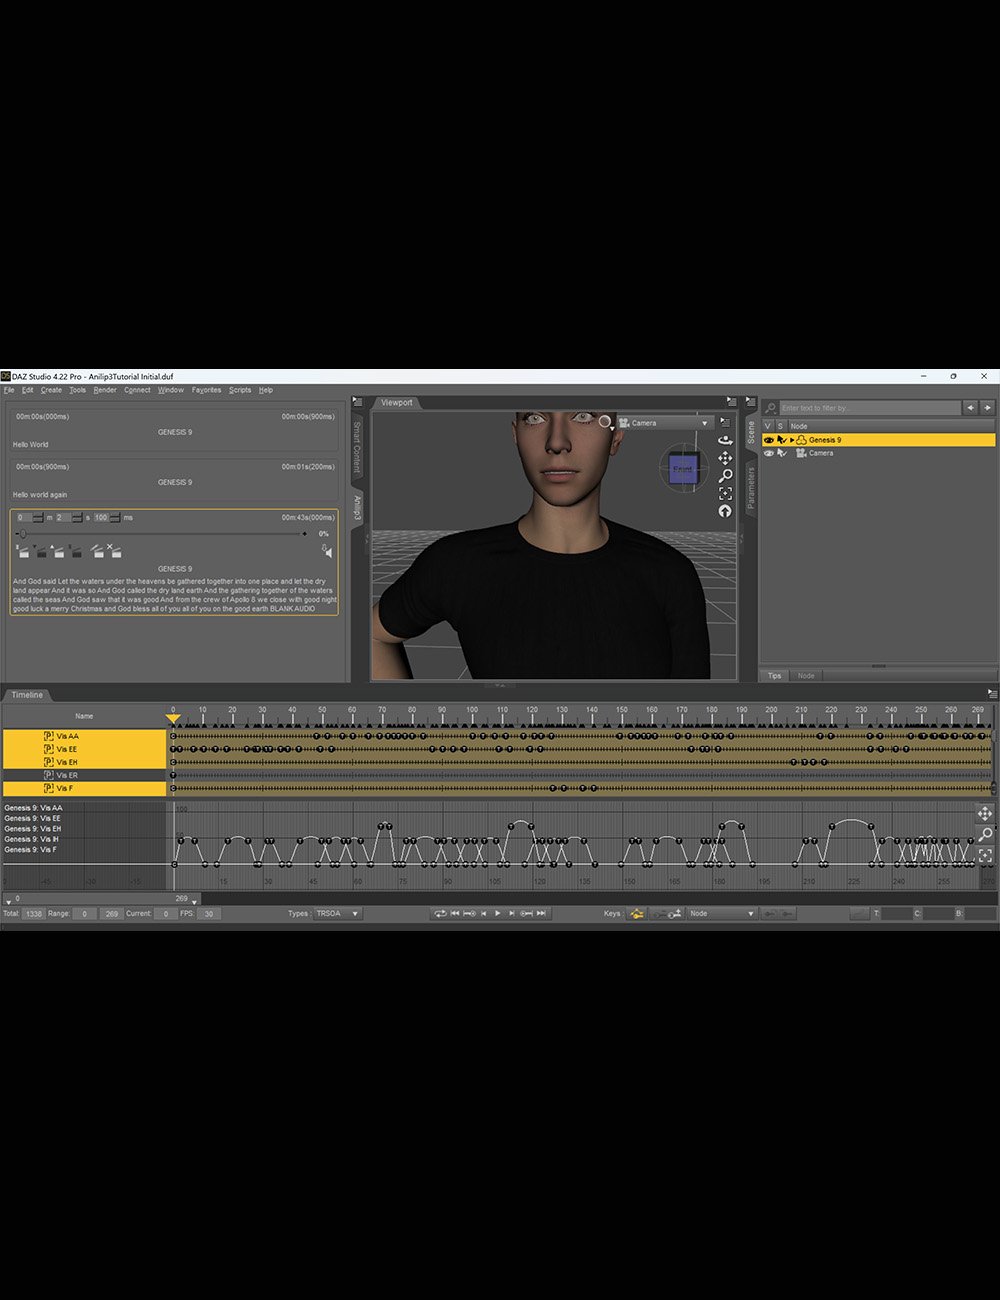Select the Universal manipulation tool in viewport sidebar
The width and height of the screenshot is (1000, 1300).
click(x=725, y=458)
